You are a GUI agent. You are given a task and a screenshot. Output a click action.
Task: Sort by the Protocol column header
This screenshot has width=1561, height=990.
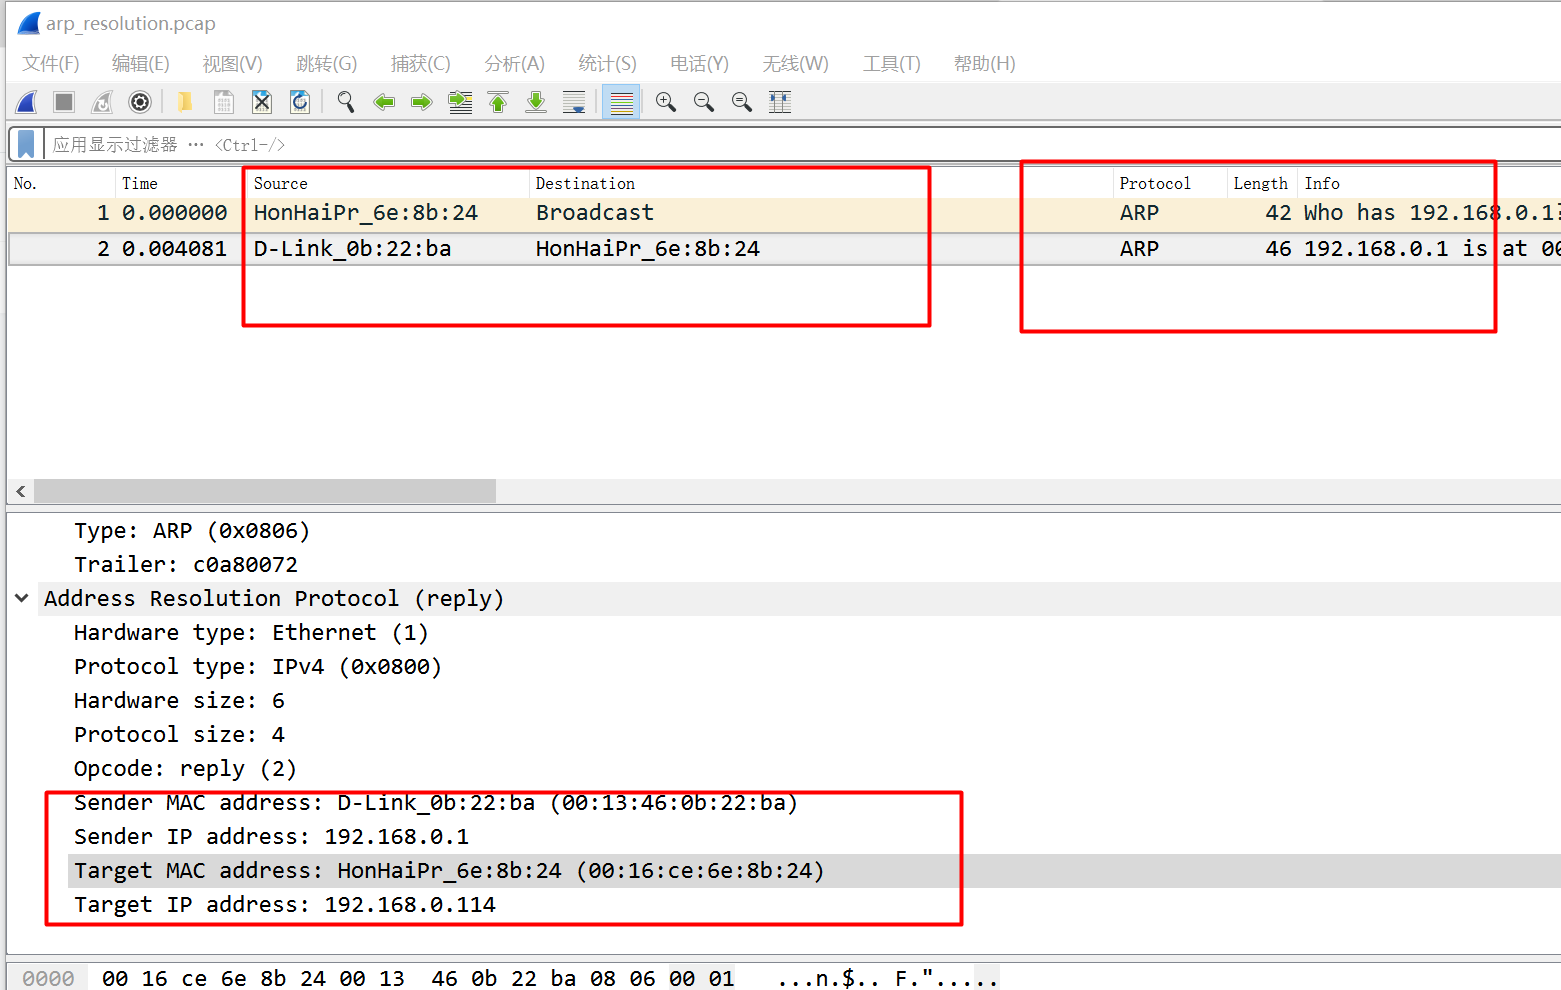point(1170,183)
